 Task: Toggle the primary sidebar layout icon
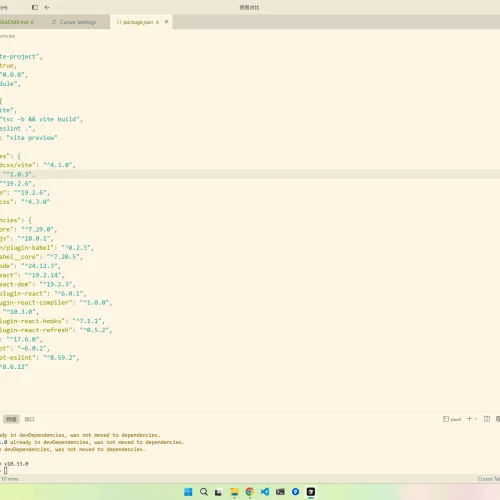35,7
